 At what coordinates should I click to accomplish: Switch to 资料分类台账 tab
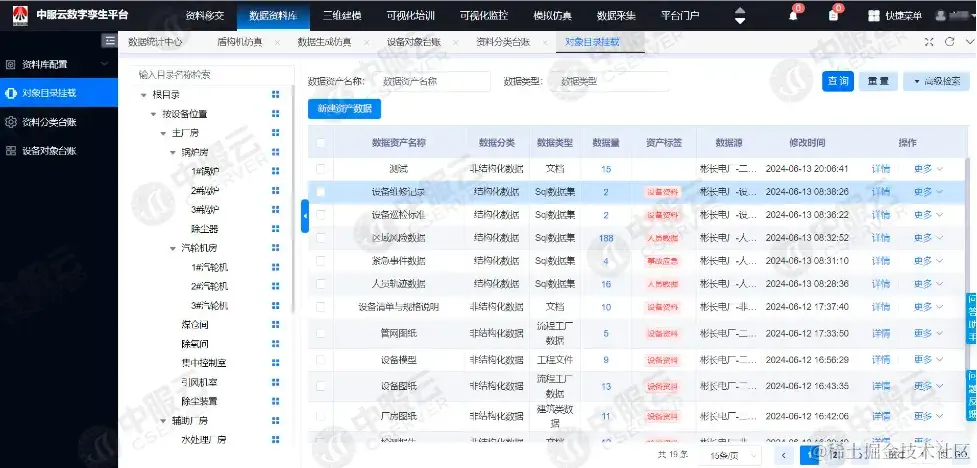pos(503,42)
